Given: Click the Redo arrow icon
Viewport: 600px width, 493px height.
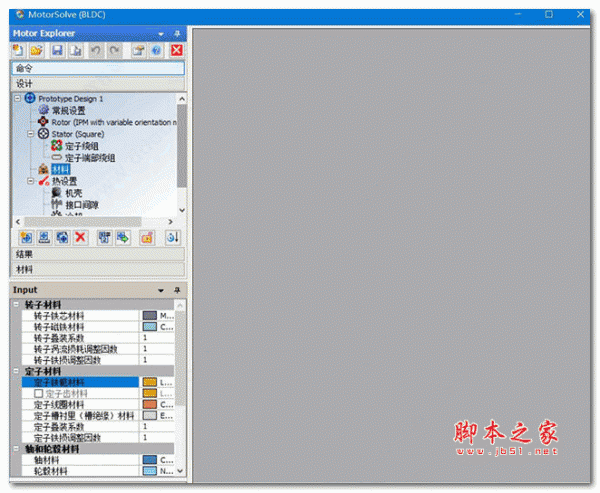Looking at the screenshot, I should point(115,50).
